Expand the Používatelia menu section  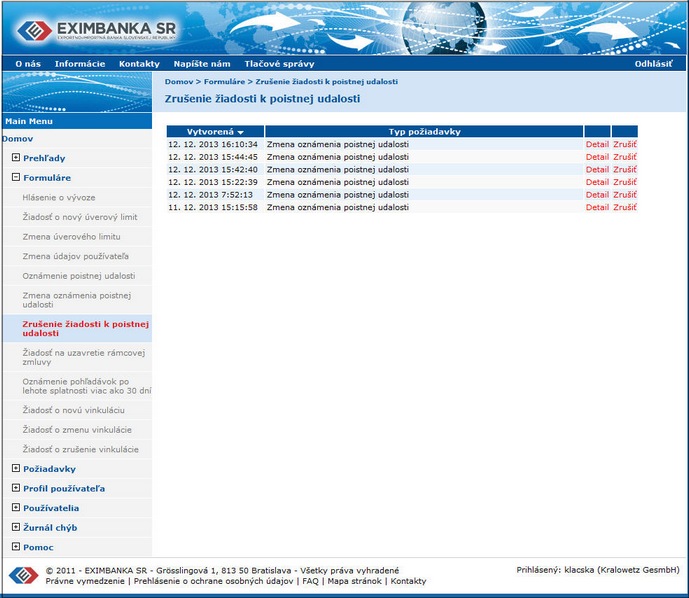(x=16, y=507)
